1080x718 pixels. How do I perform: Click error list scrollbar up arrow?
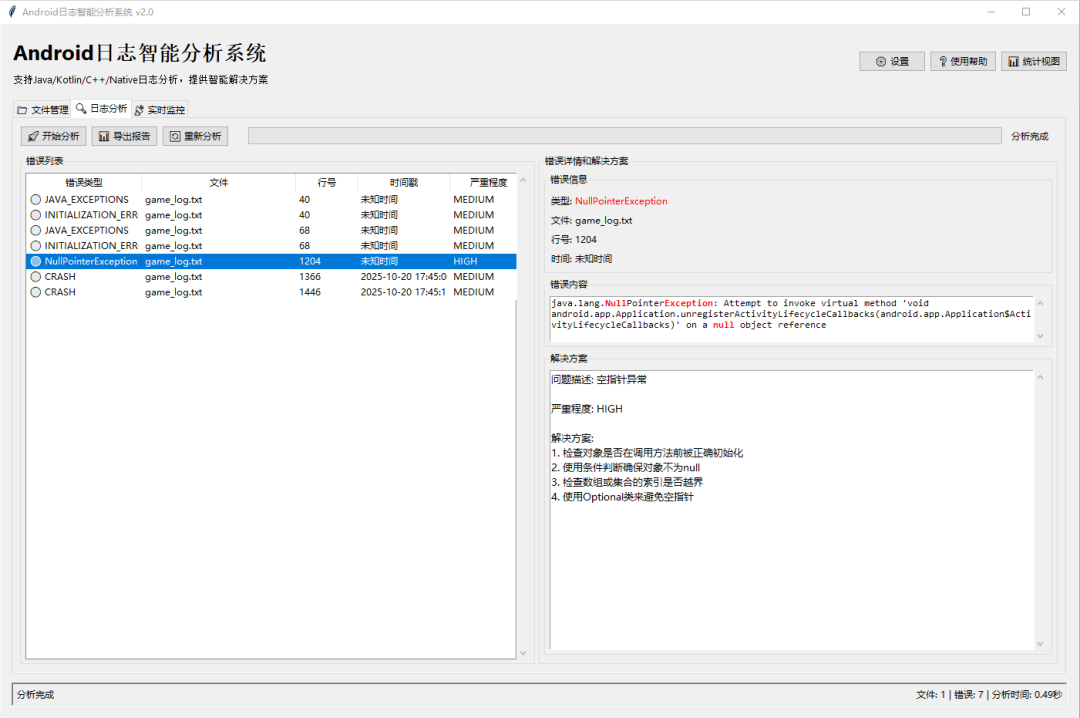pyautogui.click(x=523, y=180)
